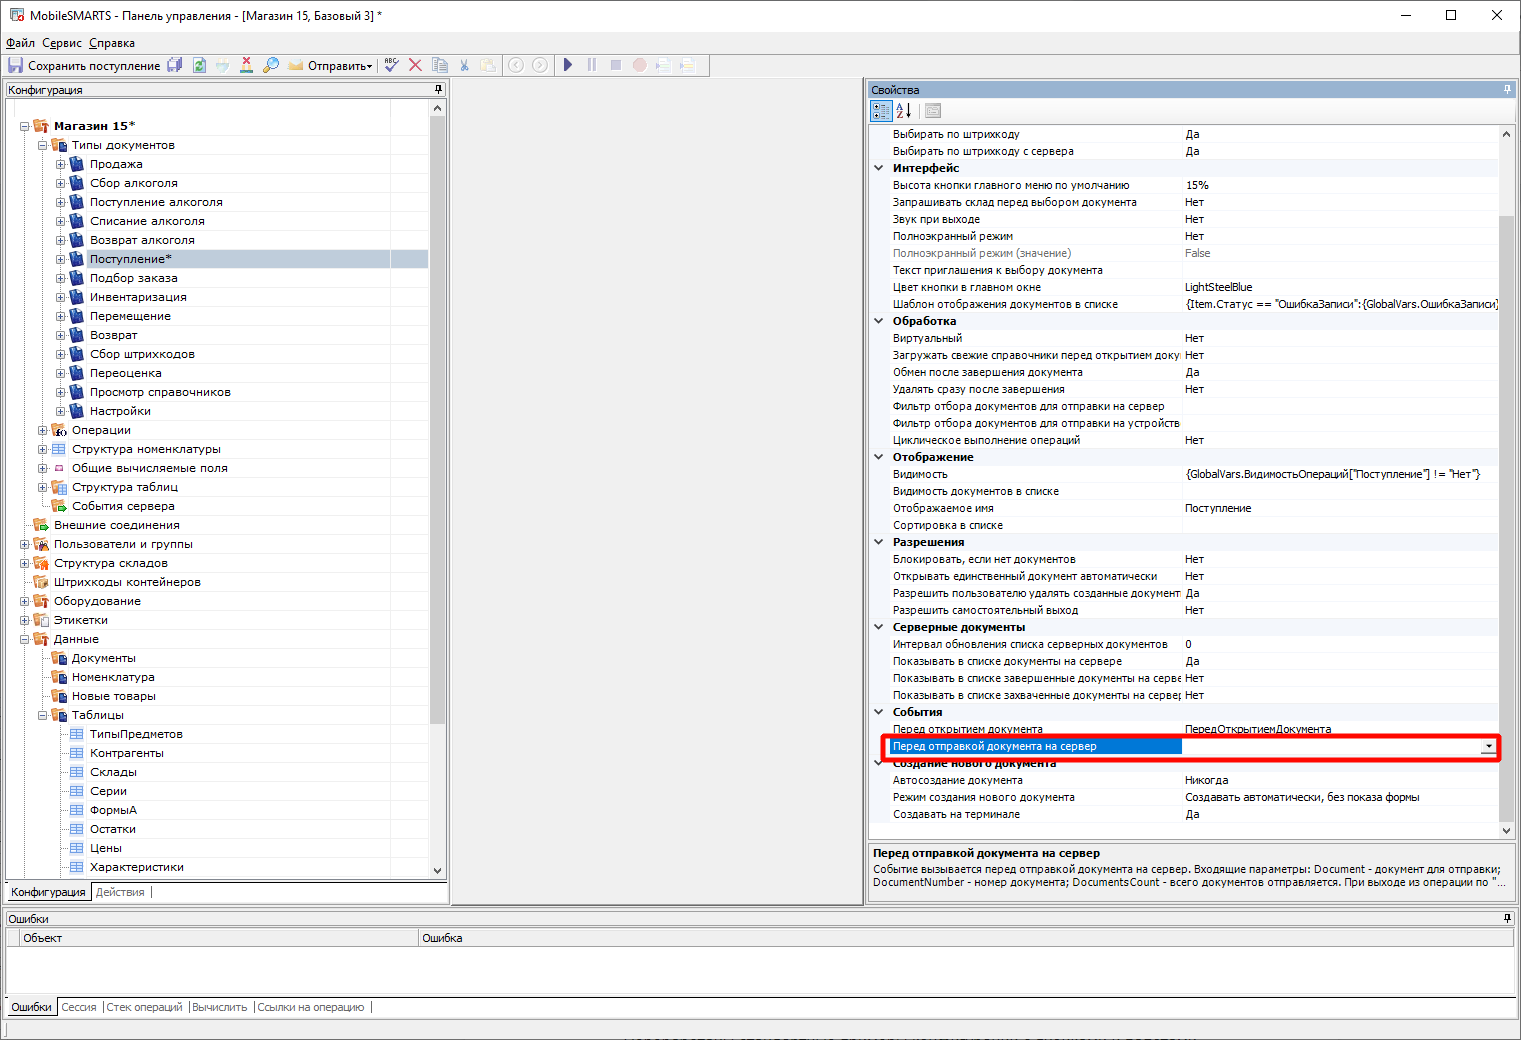Open dropdown for Перед отправкой документа на сервер

(1488, 746)
